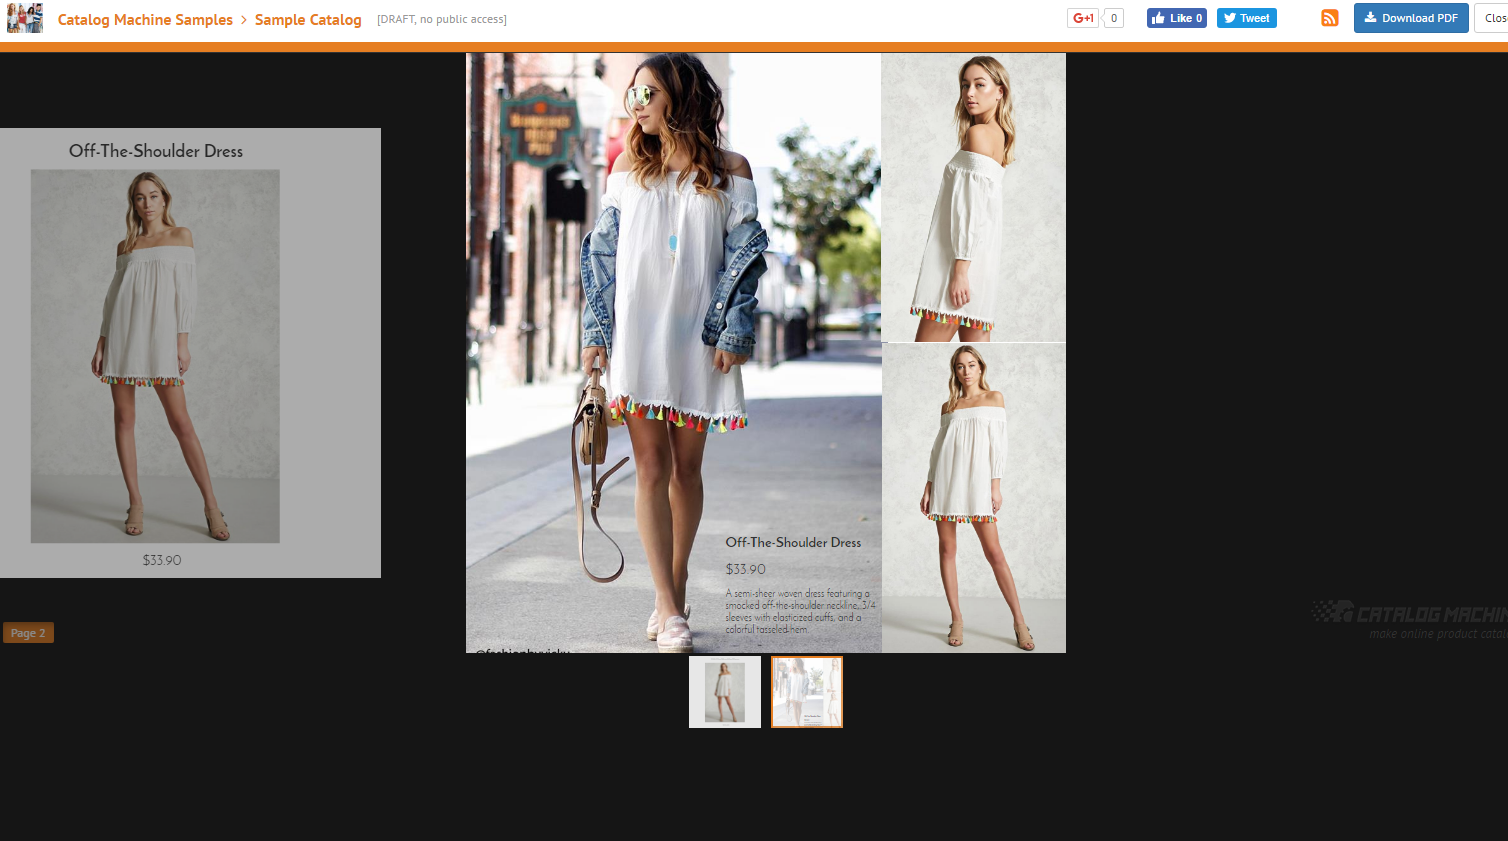The image size is (1508, 841).
Task: Click the G+1 Google share icon
Action: tap(1082, 17)
